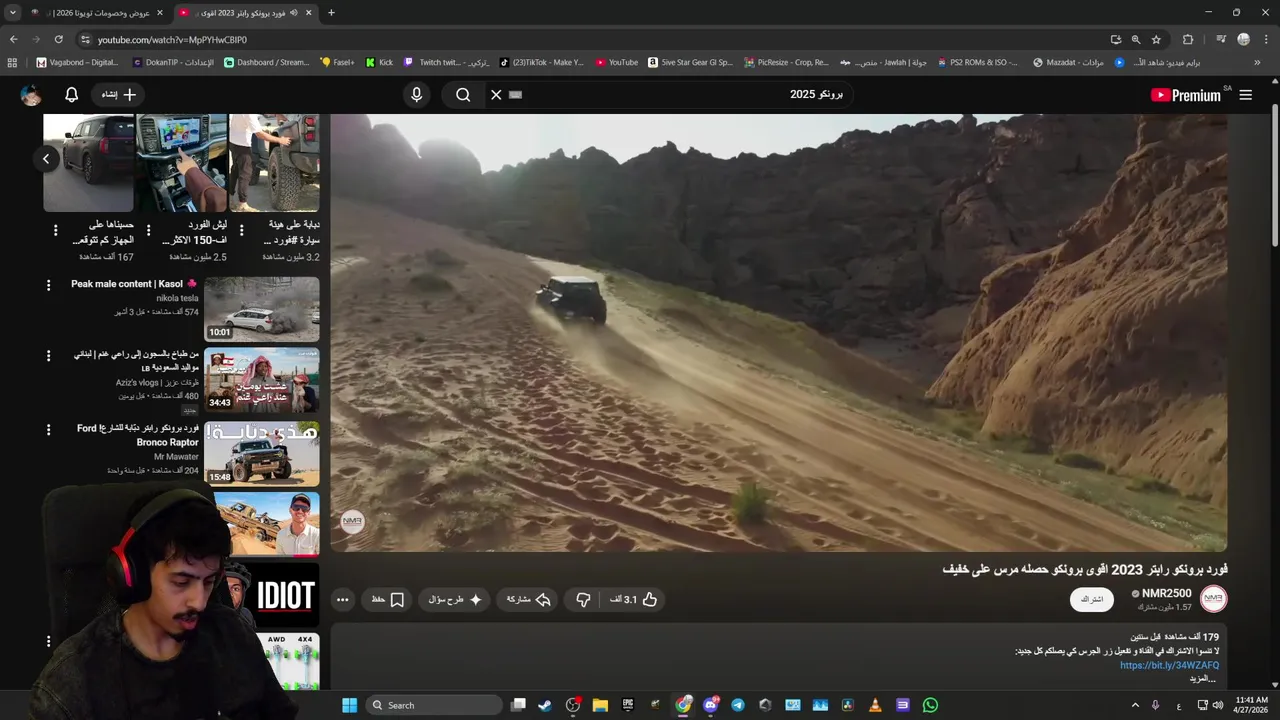Open File Explorer from the taskbar

tap(600, 705)
